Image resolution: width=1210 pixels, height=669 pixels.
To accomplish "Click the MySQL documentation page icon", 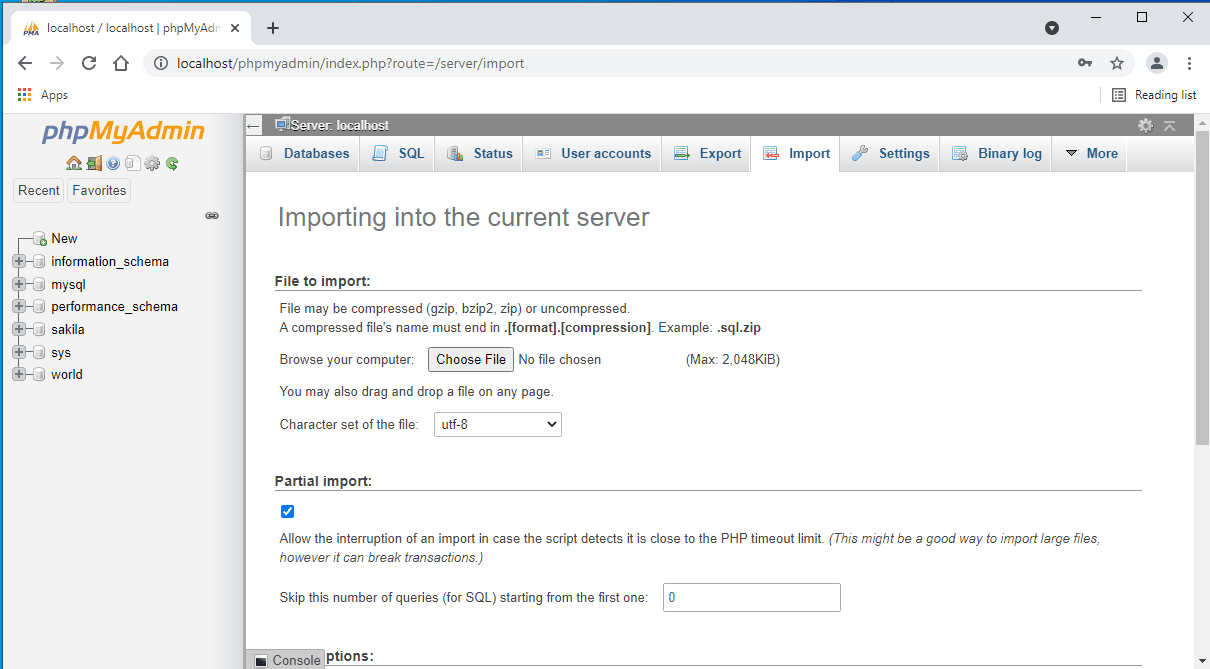I will pos(133,163).
